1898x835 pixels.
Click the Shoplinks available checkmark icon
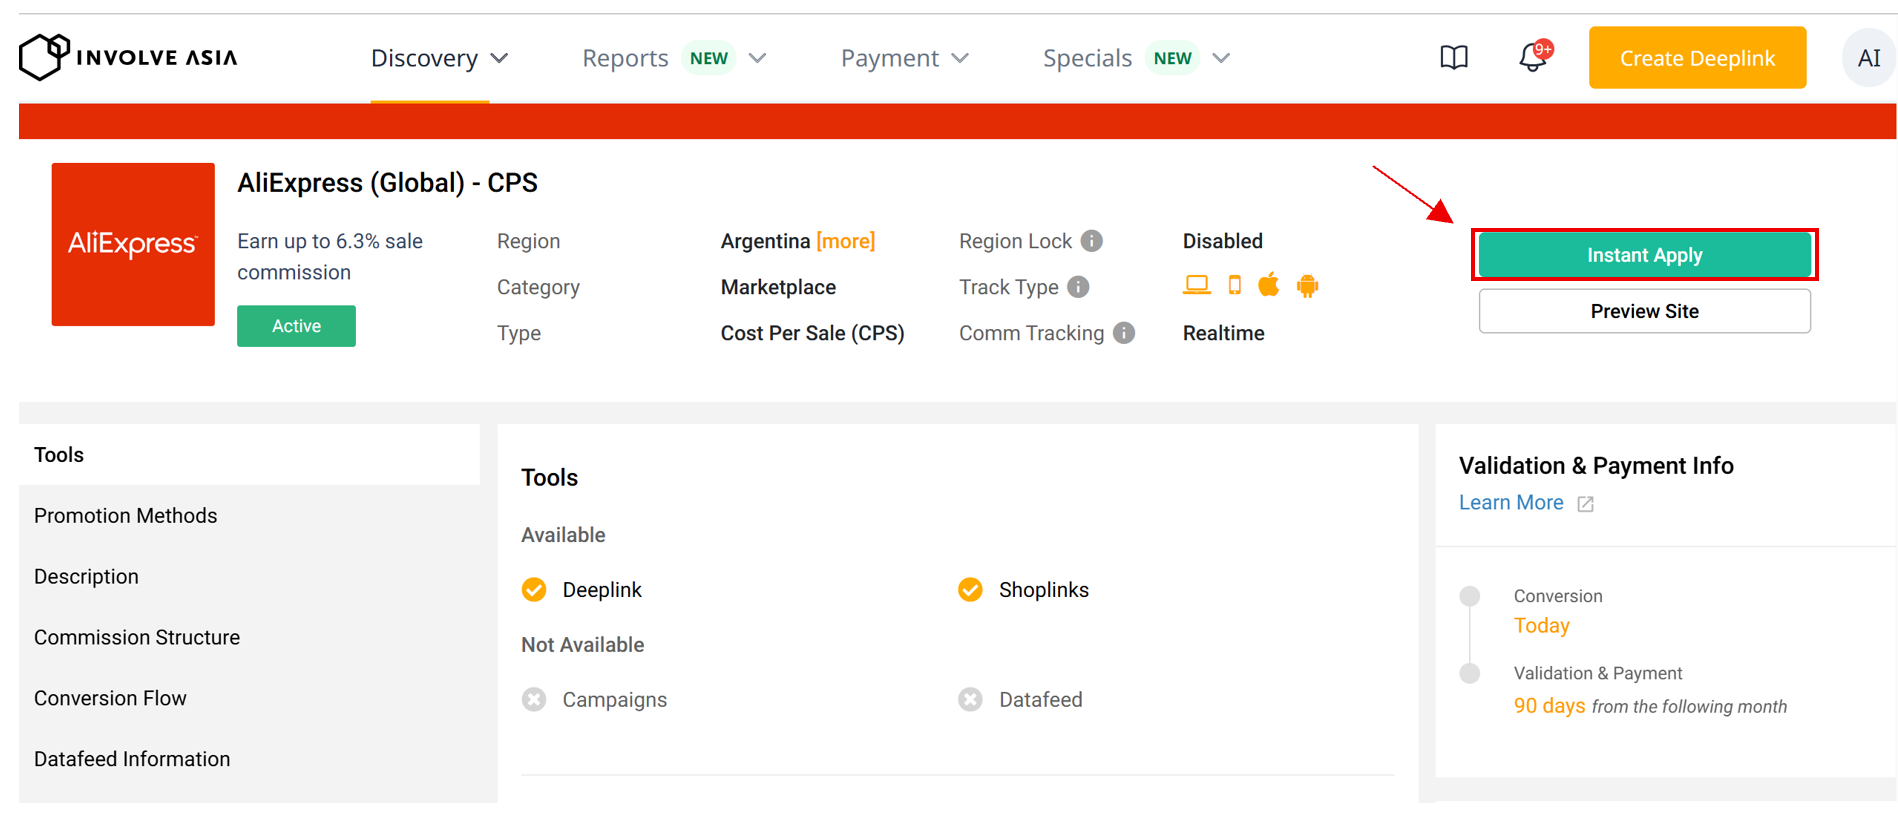(970, 590)
